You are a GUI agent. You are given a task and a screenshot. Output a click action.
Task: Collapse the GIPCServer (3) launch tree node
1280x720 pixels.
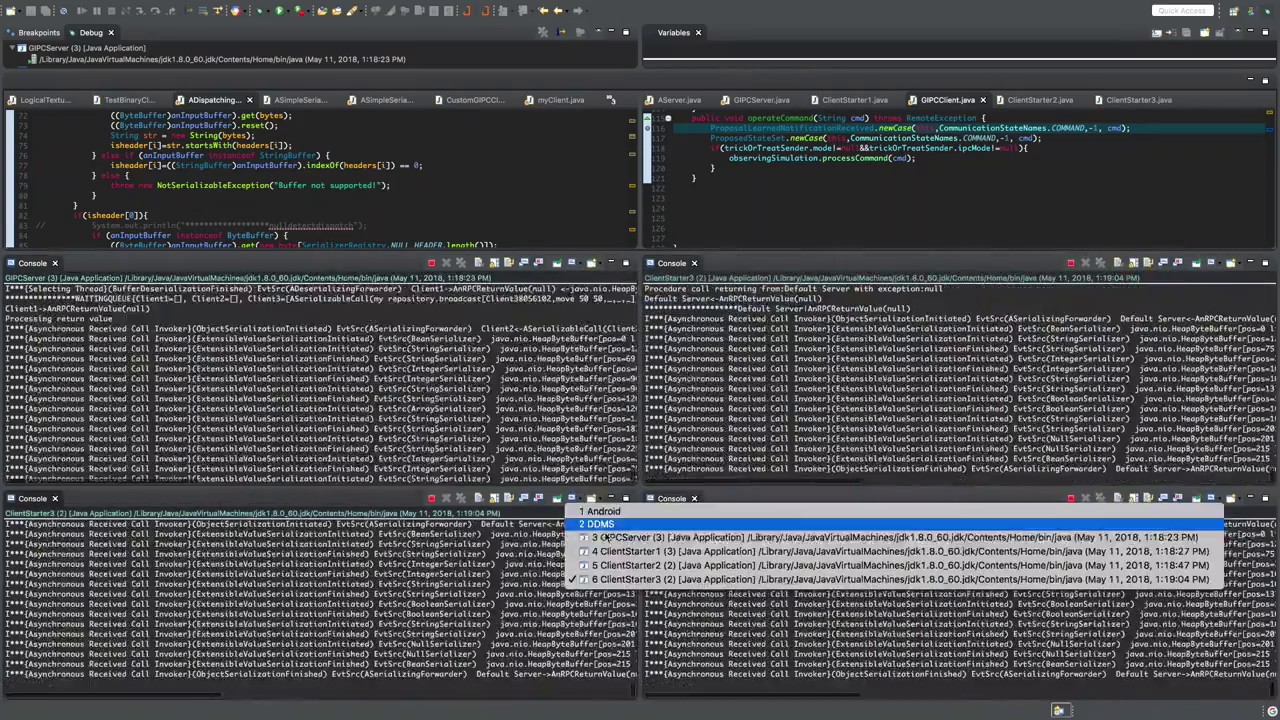coord(11,48)
